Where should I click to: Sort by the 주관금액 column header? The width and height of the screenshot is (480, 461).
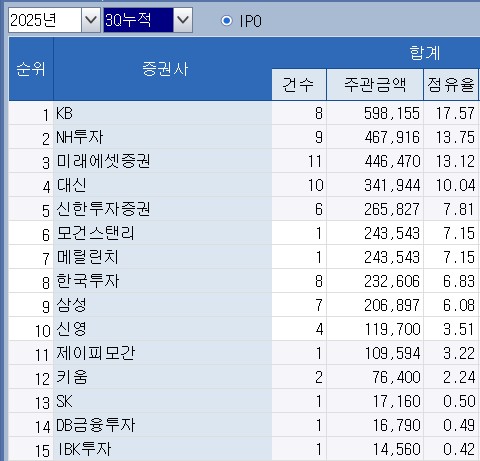[x=375, y=85]
